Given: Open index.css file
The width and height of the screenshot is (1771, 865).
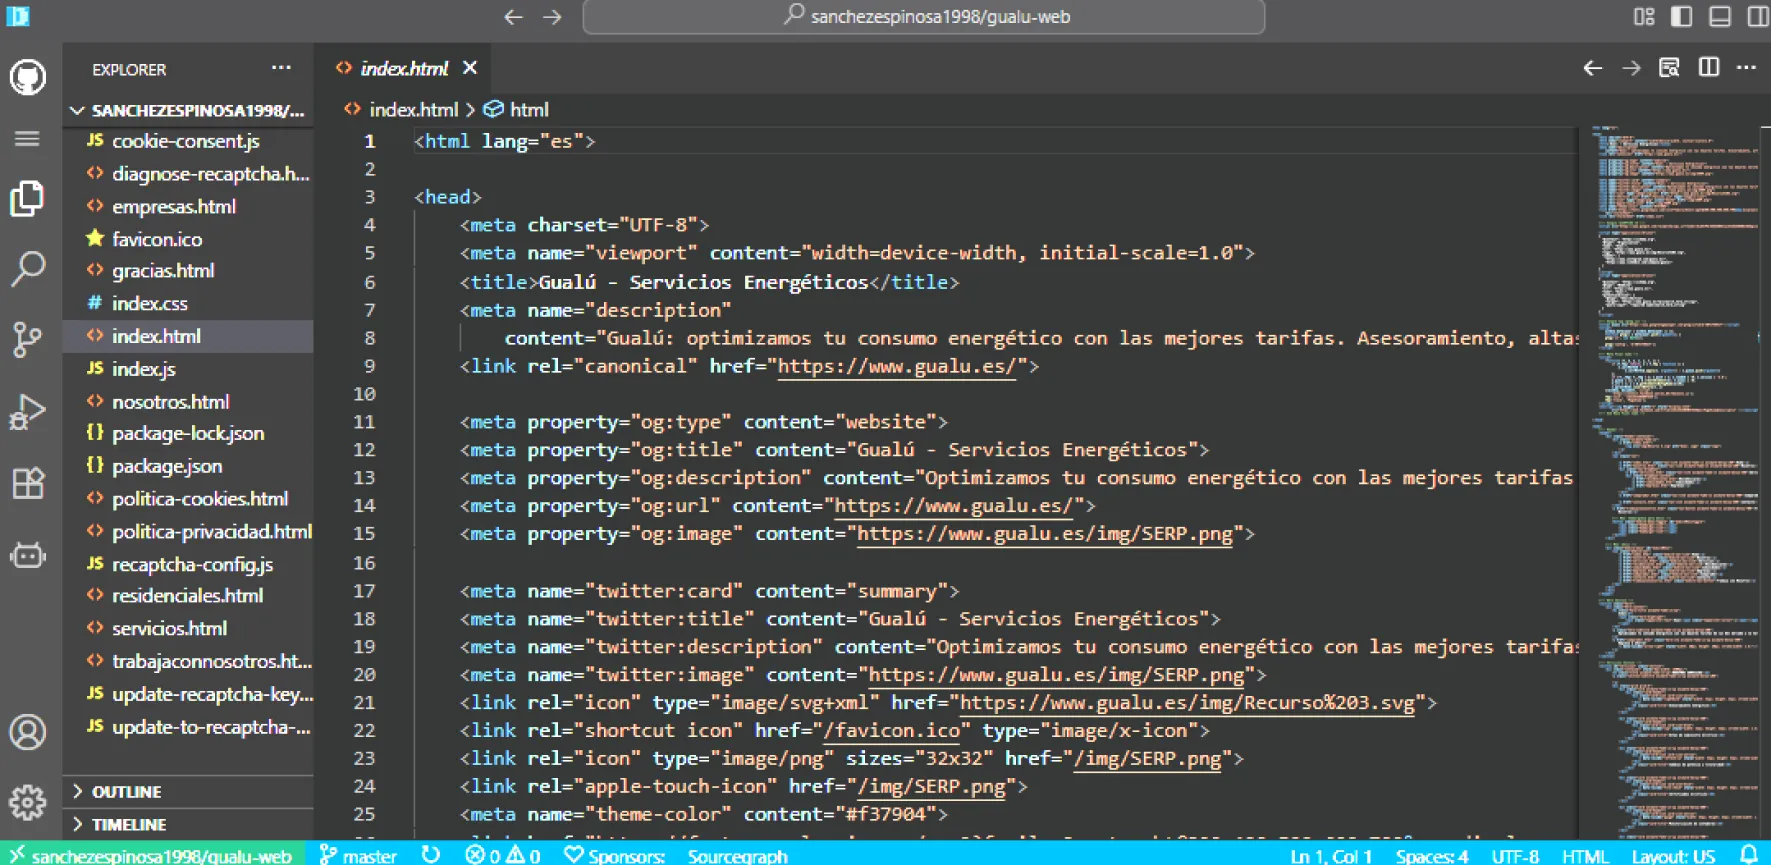Looking at the screenshot, I should [x=188, y=303].
